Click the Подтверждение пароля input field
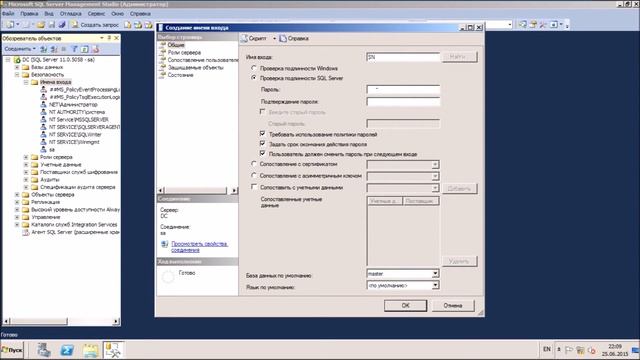The image size is (640, 360). click(403, 101)
